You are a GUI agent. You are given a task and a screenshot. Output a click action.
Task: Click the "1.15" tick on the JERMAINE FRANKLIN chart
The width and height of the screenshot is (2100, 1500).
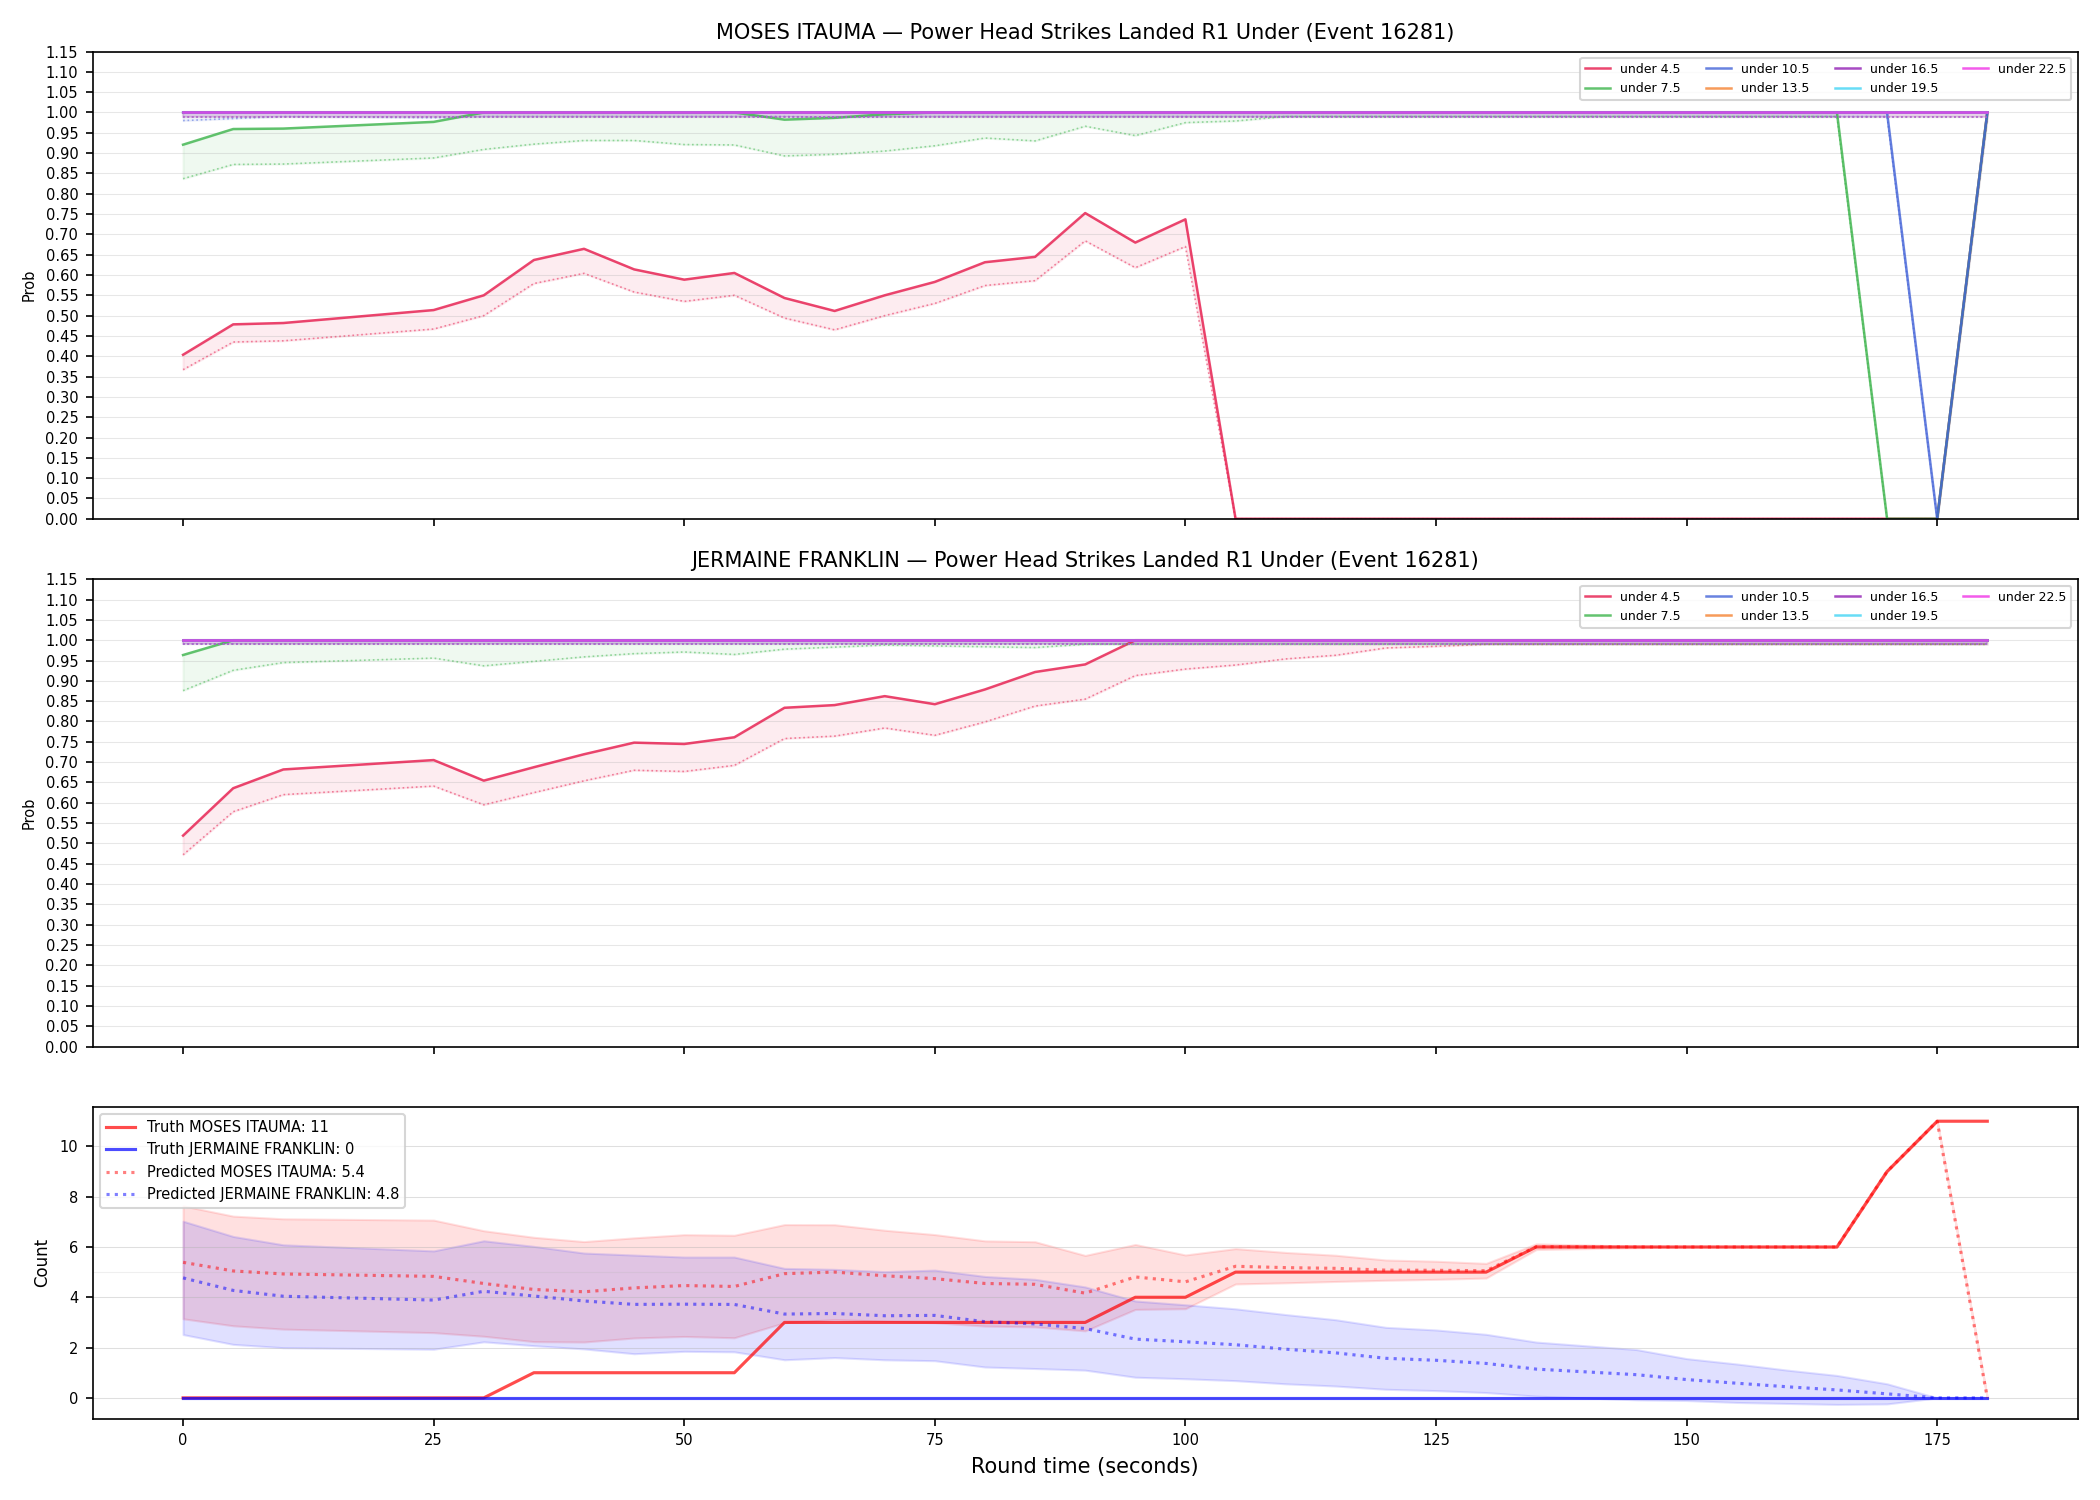click(62, 580)
